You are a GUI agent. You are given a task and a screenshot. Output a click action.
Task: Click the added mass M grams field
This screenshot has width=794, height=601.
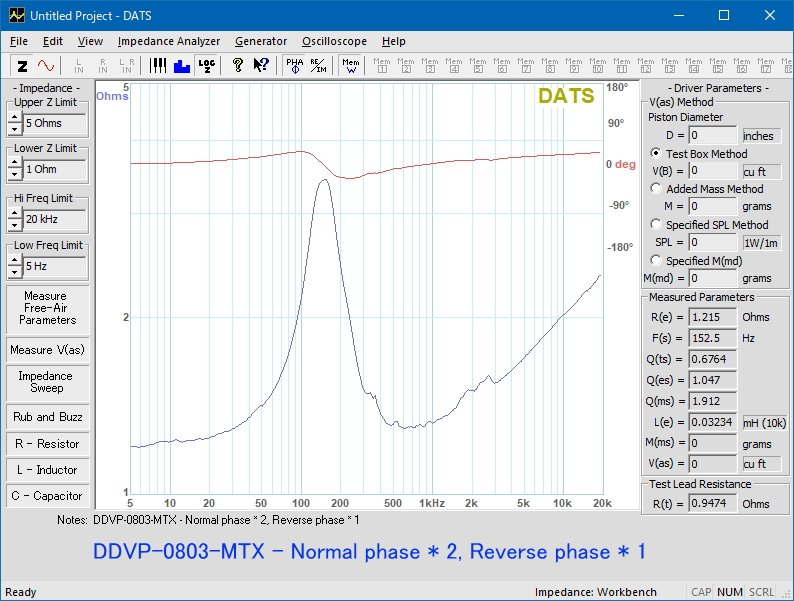(x=712, y=207)
